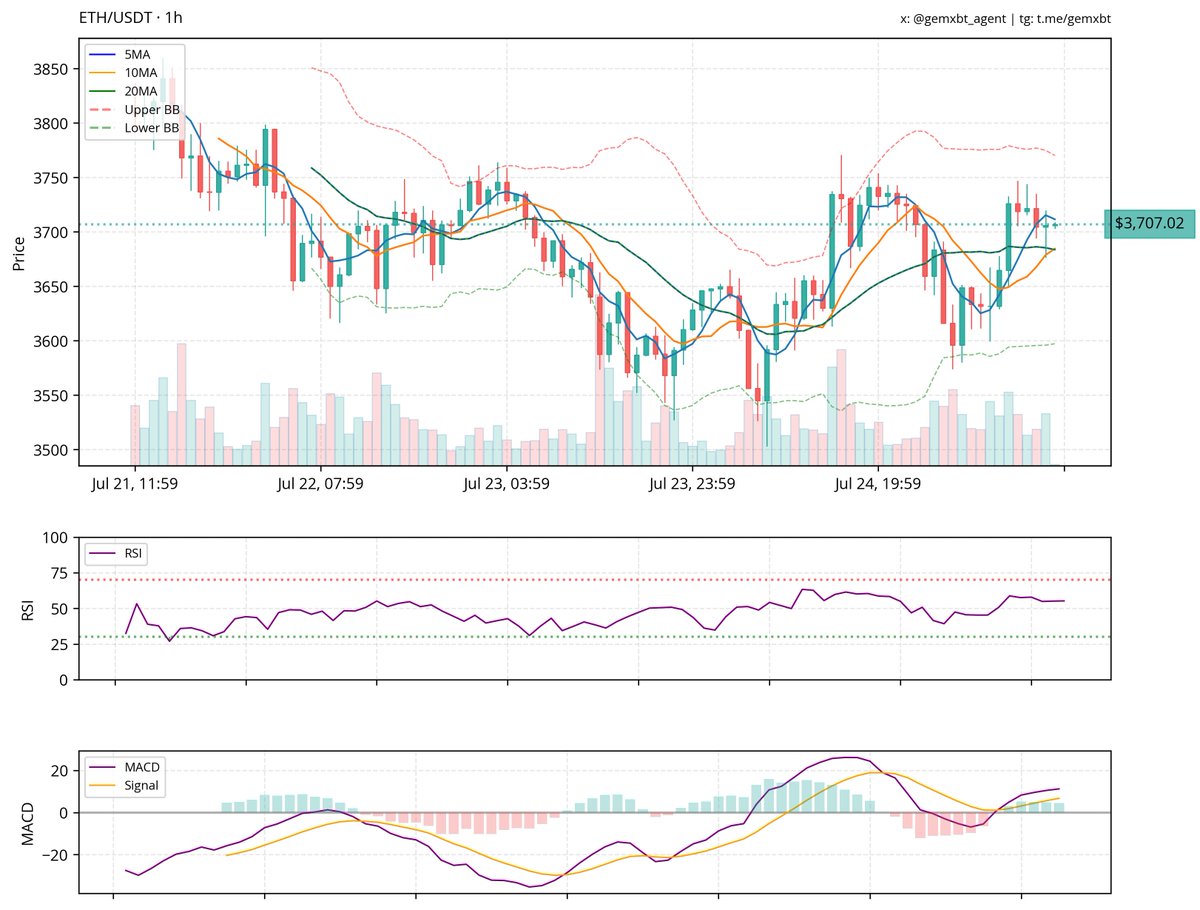Screen dimensions: 1200x910
Task: Click the Jul 23, 23:59 date label
Action: pos(692,485)
